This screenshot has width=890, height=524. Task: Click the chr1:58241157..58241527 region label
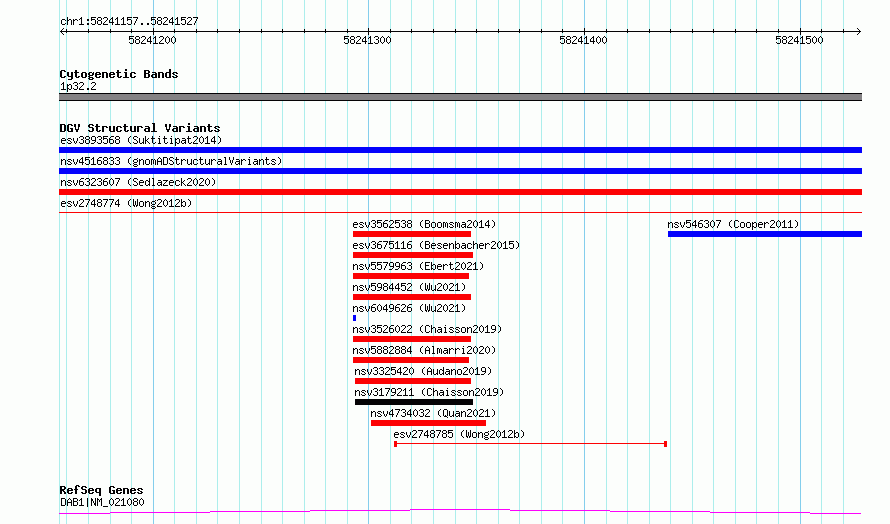[129, 22]
